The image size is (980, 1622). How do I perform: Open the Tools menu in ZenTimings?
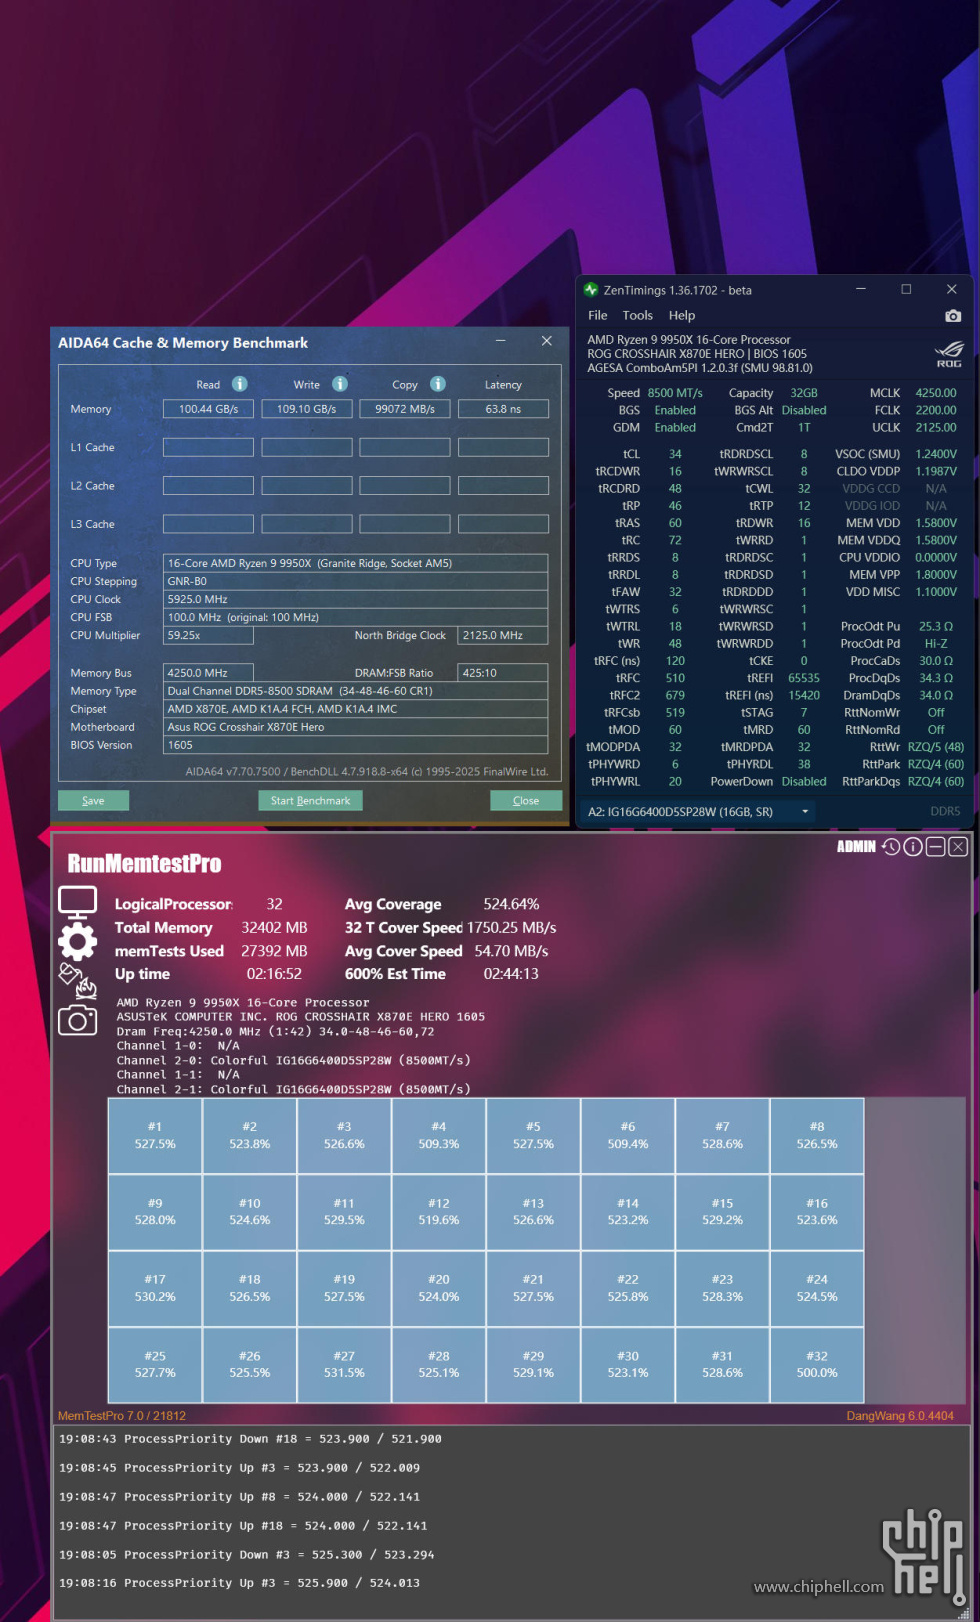click(x=637, y=315)
